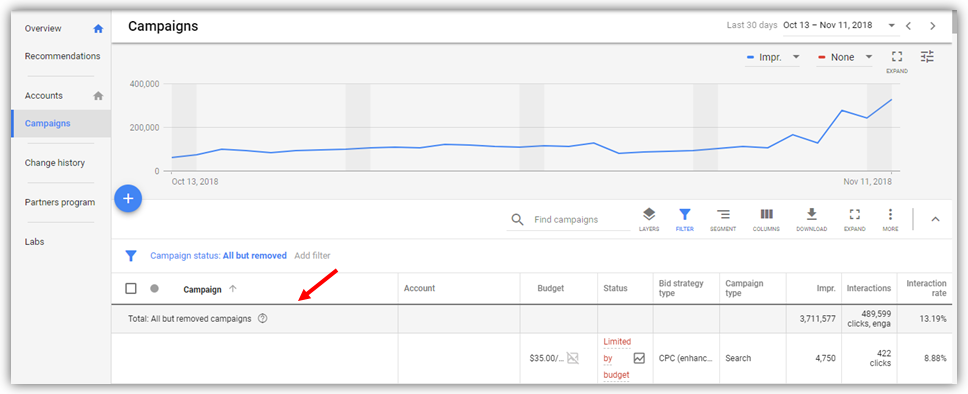Open the None metric dropdown

coord(845,57)
